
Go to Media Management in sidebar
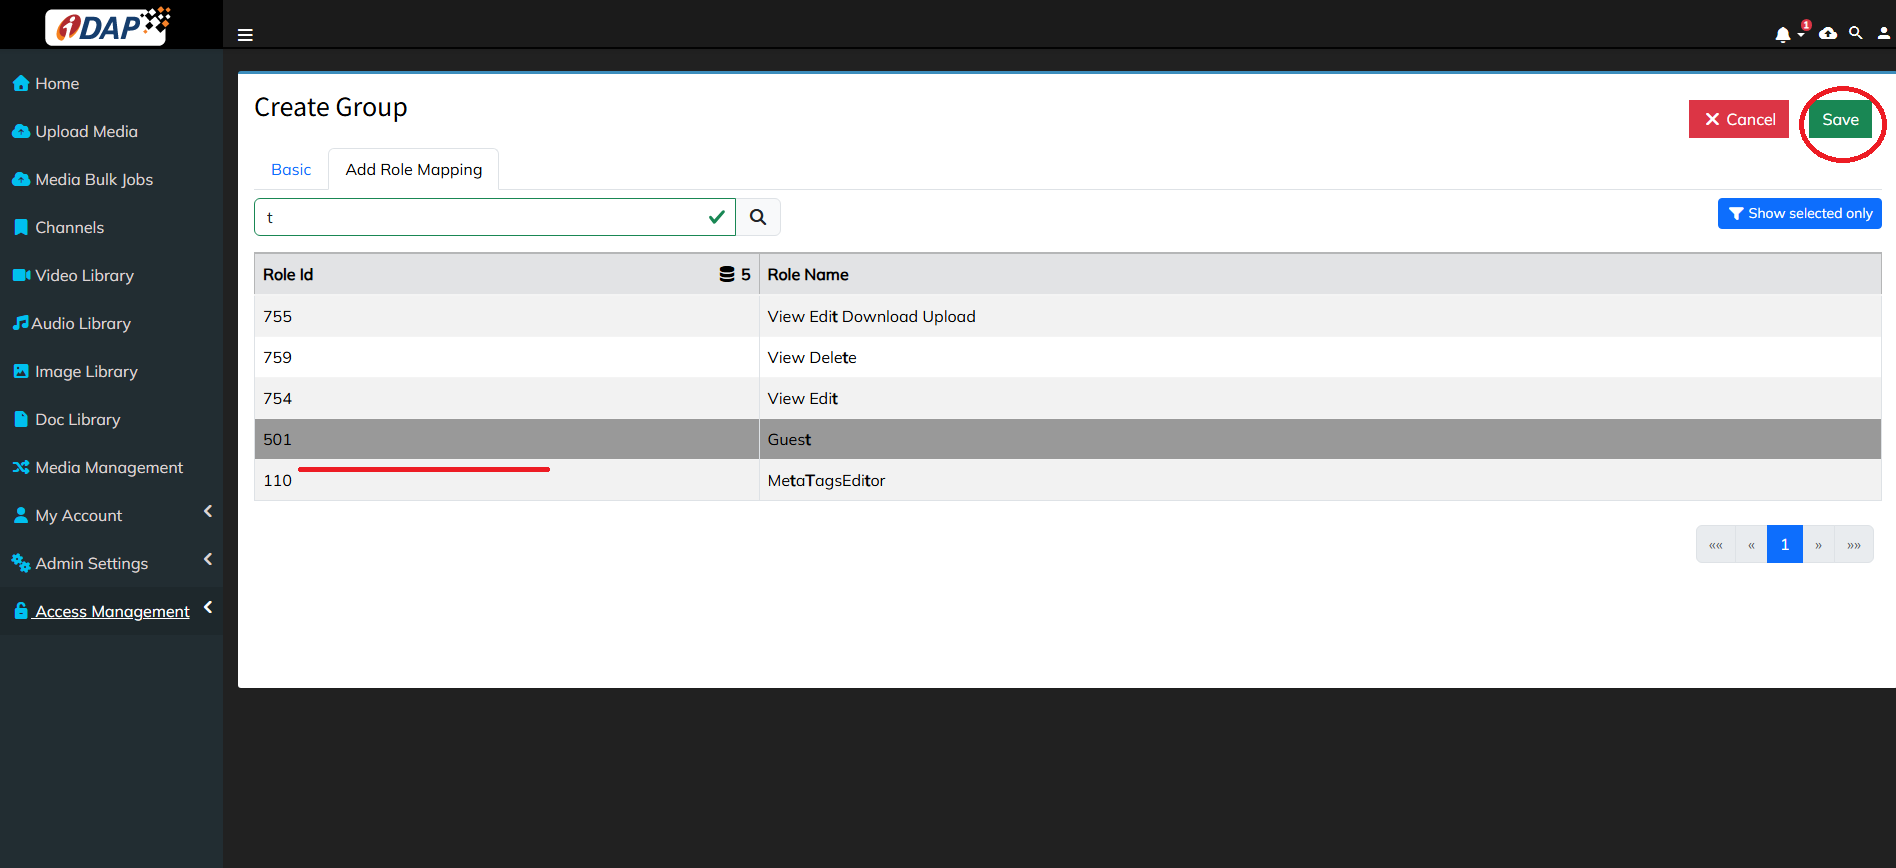point(108,468)
